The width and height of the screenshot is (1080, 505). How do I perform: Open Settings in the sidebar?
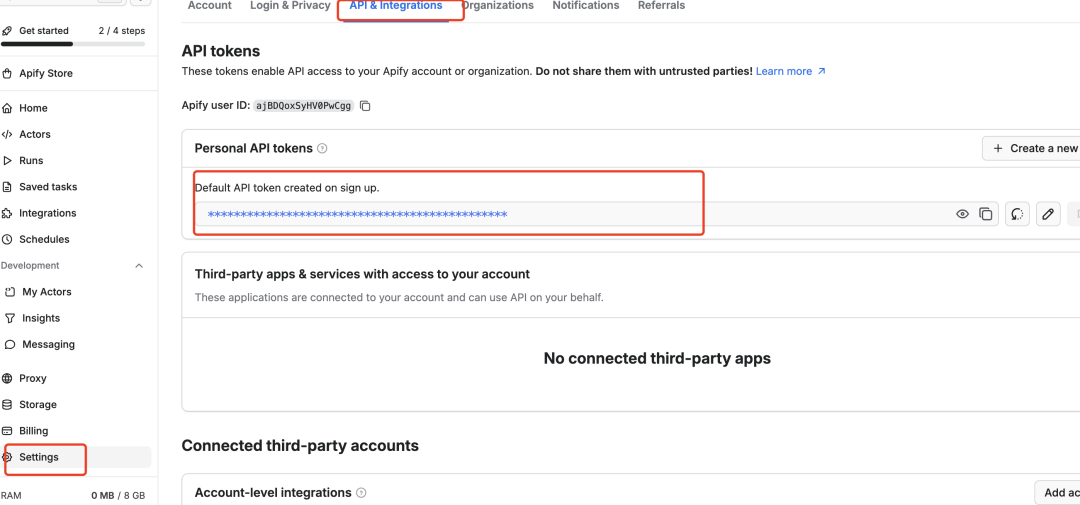39,457
